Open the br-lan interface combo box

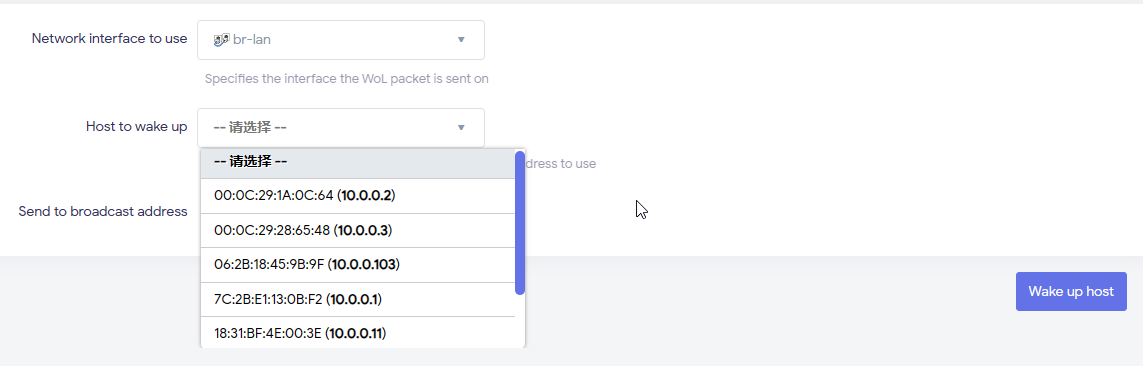click(x=340, y=40)
